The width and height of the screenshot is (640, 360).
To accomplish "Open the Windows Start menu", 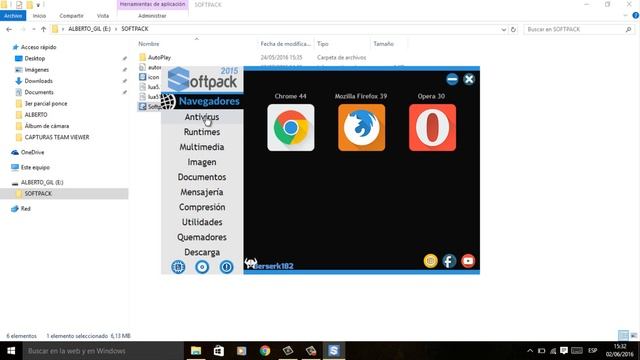I will point(11,351).
